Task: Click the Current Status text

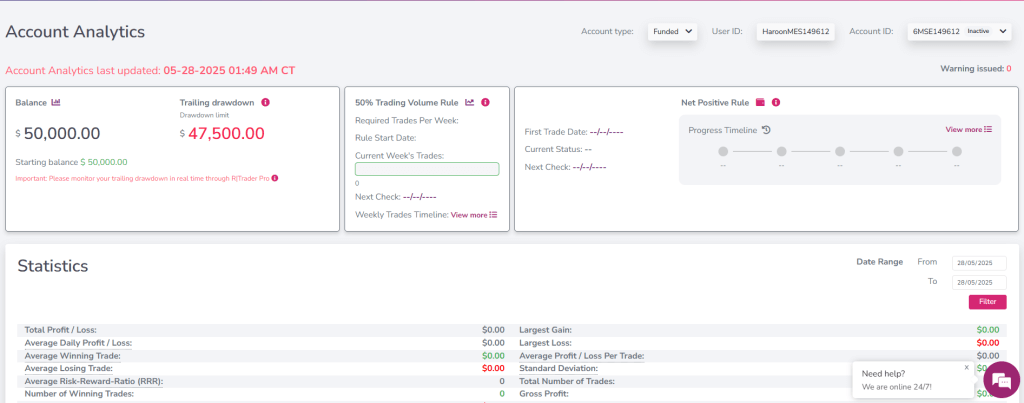Action: pos(558,150)
